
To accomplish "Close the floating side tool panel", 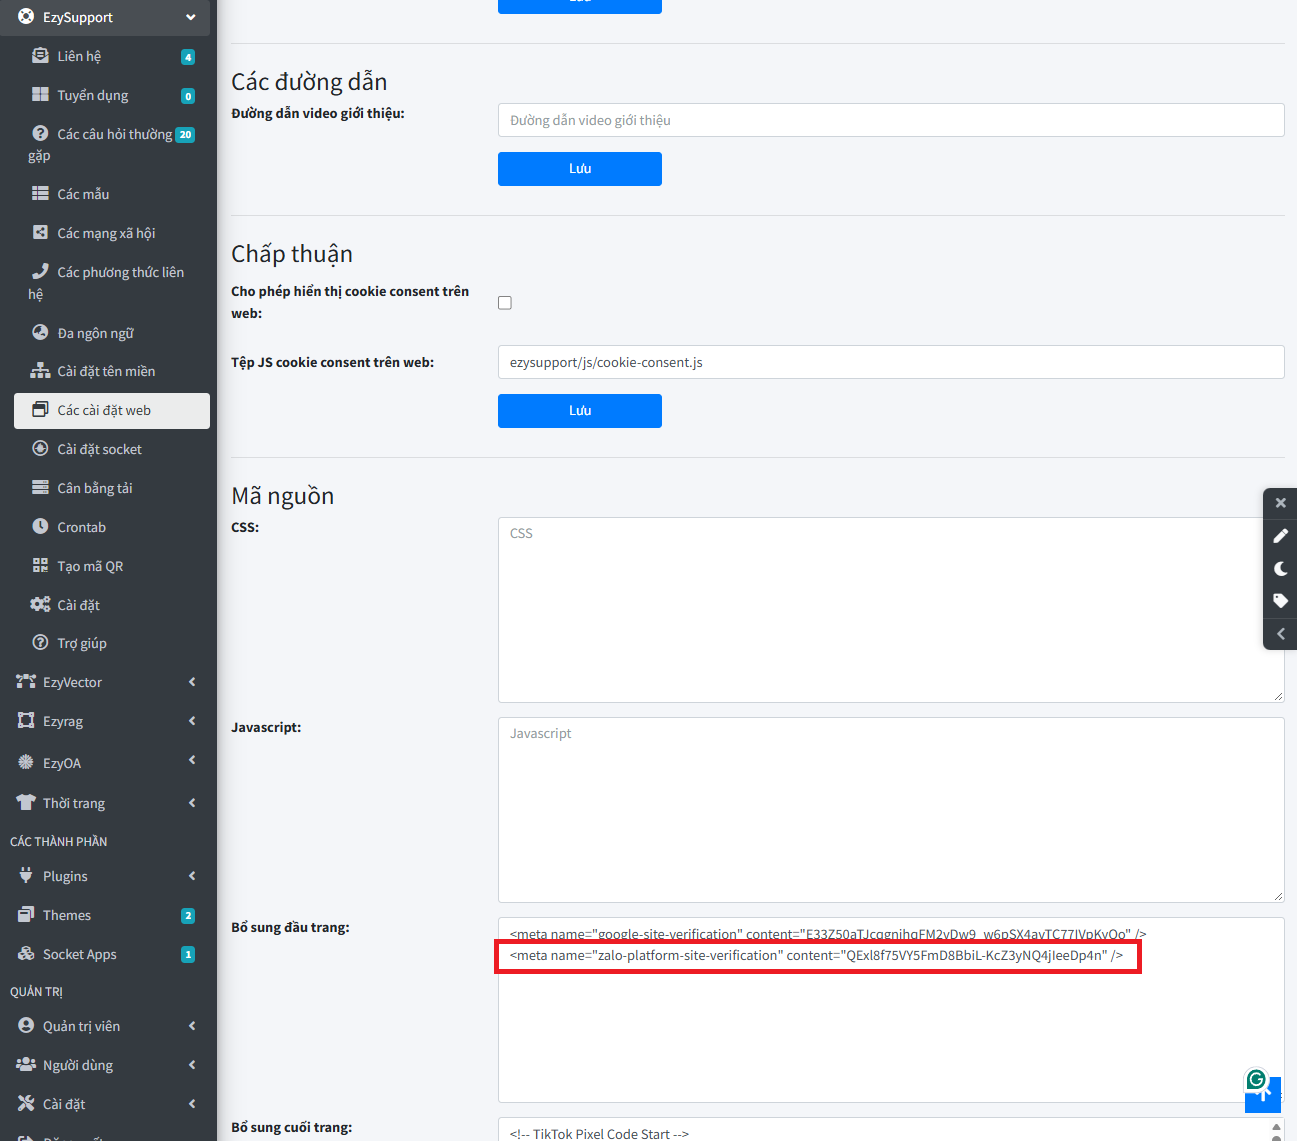I will 1280,503.
